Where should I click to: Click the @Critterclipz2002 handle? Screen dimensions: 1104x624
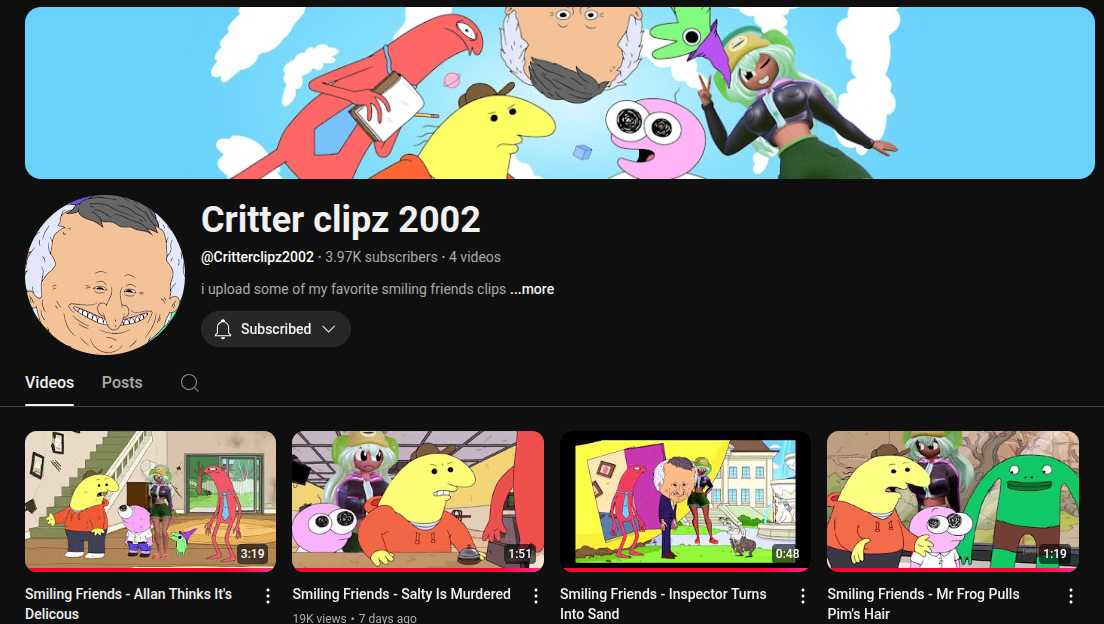258,257
